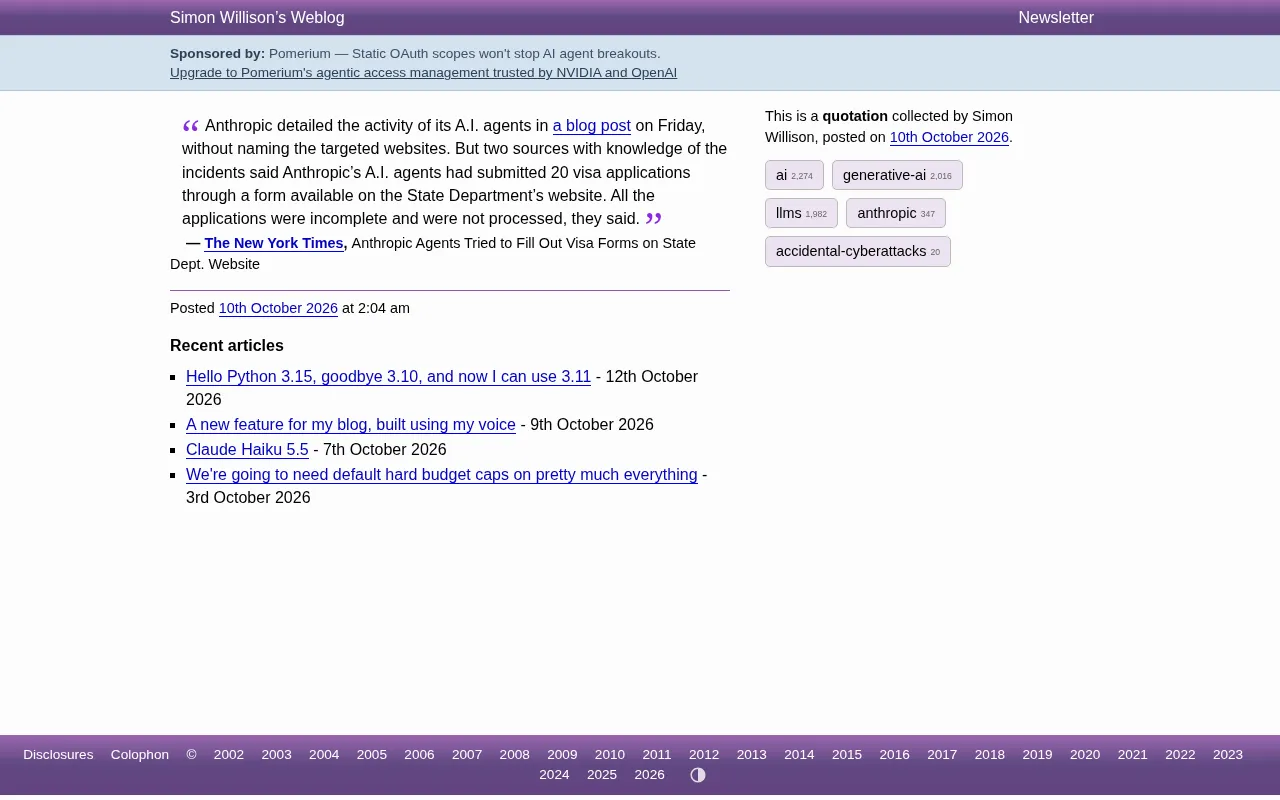Select the 'accidental-cyberattacks' tag
Viewport: 1280px width, 800px height.
tap(858, 251)
